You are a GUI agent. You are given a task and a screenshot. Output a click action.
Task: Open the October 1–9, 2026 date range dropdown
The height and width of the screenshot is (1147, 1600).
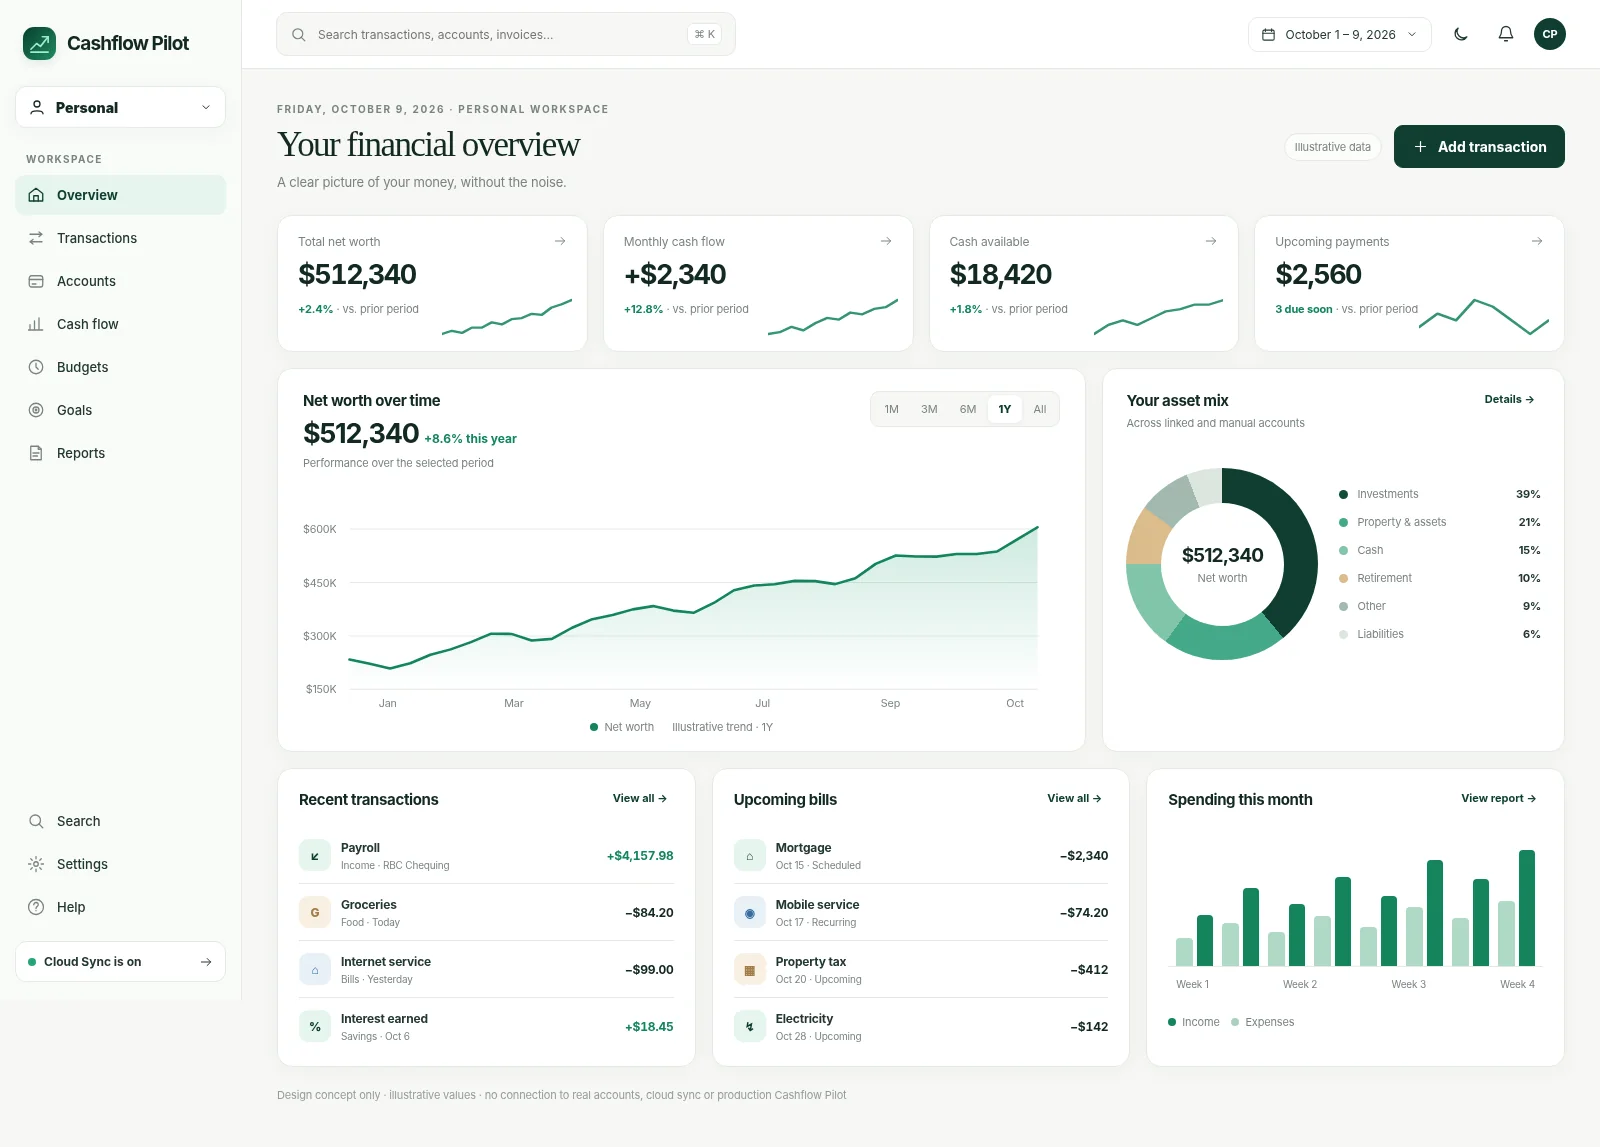(1339, 34)
